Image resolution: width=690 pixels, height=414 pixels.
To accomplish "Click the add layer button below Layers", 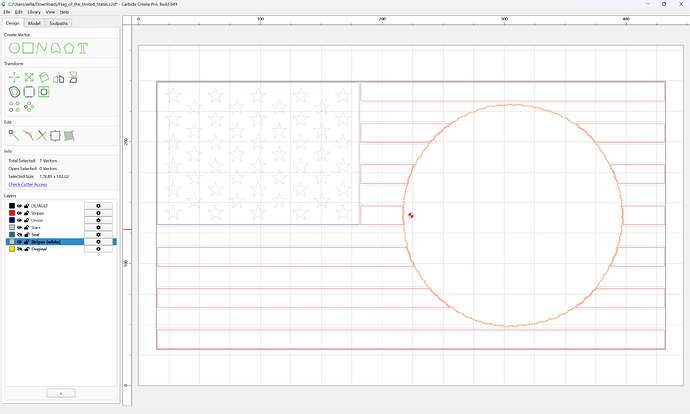I will click(x=61, y=393).
